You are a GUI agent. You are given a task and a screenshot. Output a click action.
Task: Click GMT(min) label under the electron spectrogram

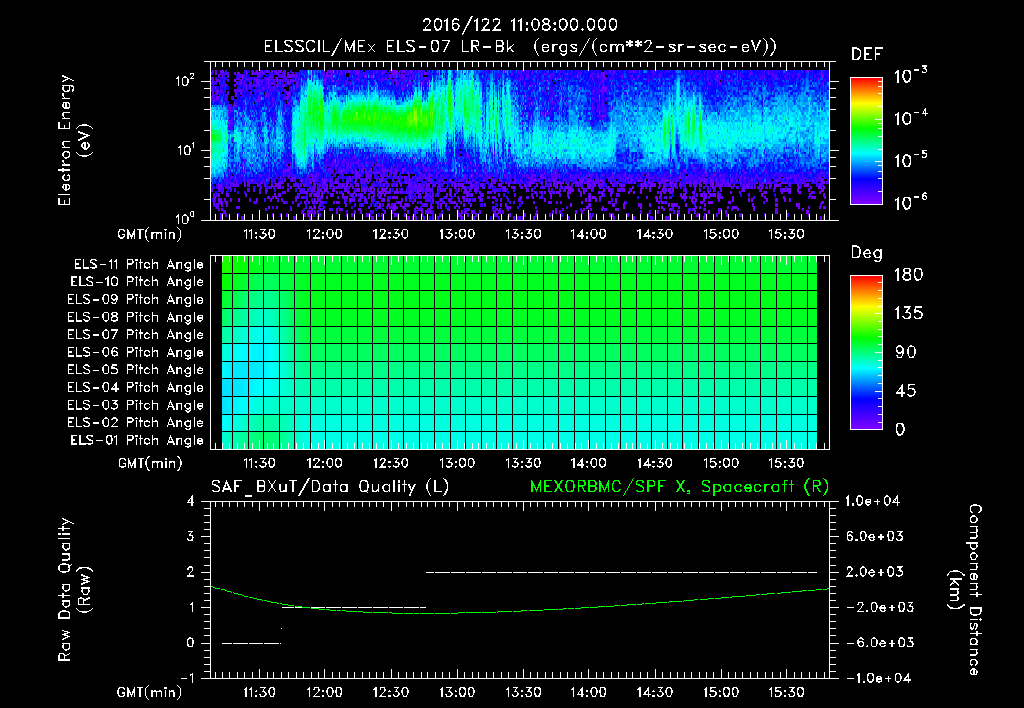point(150,234)
